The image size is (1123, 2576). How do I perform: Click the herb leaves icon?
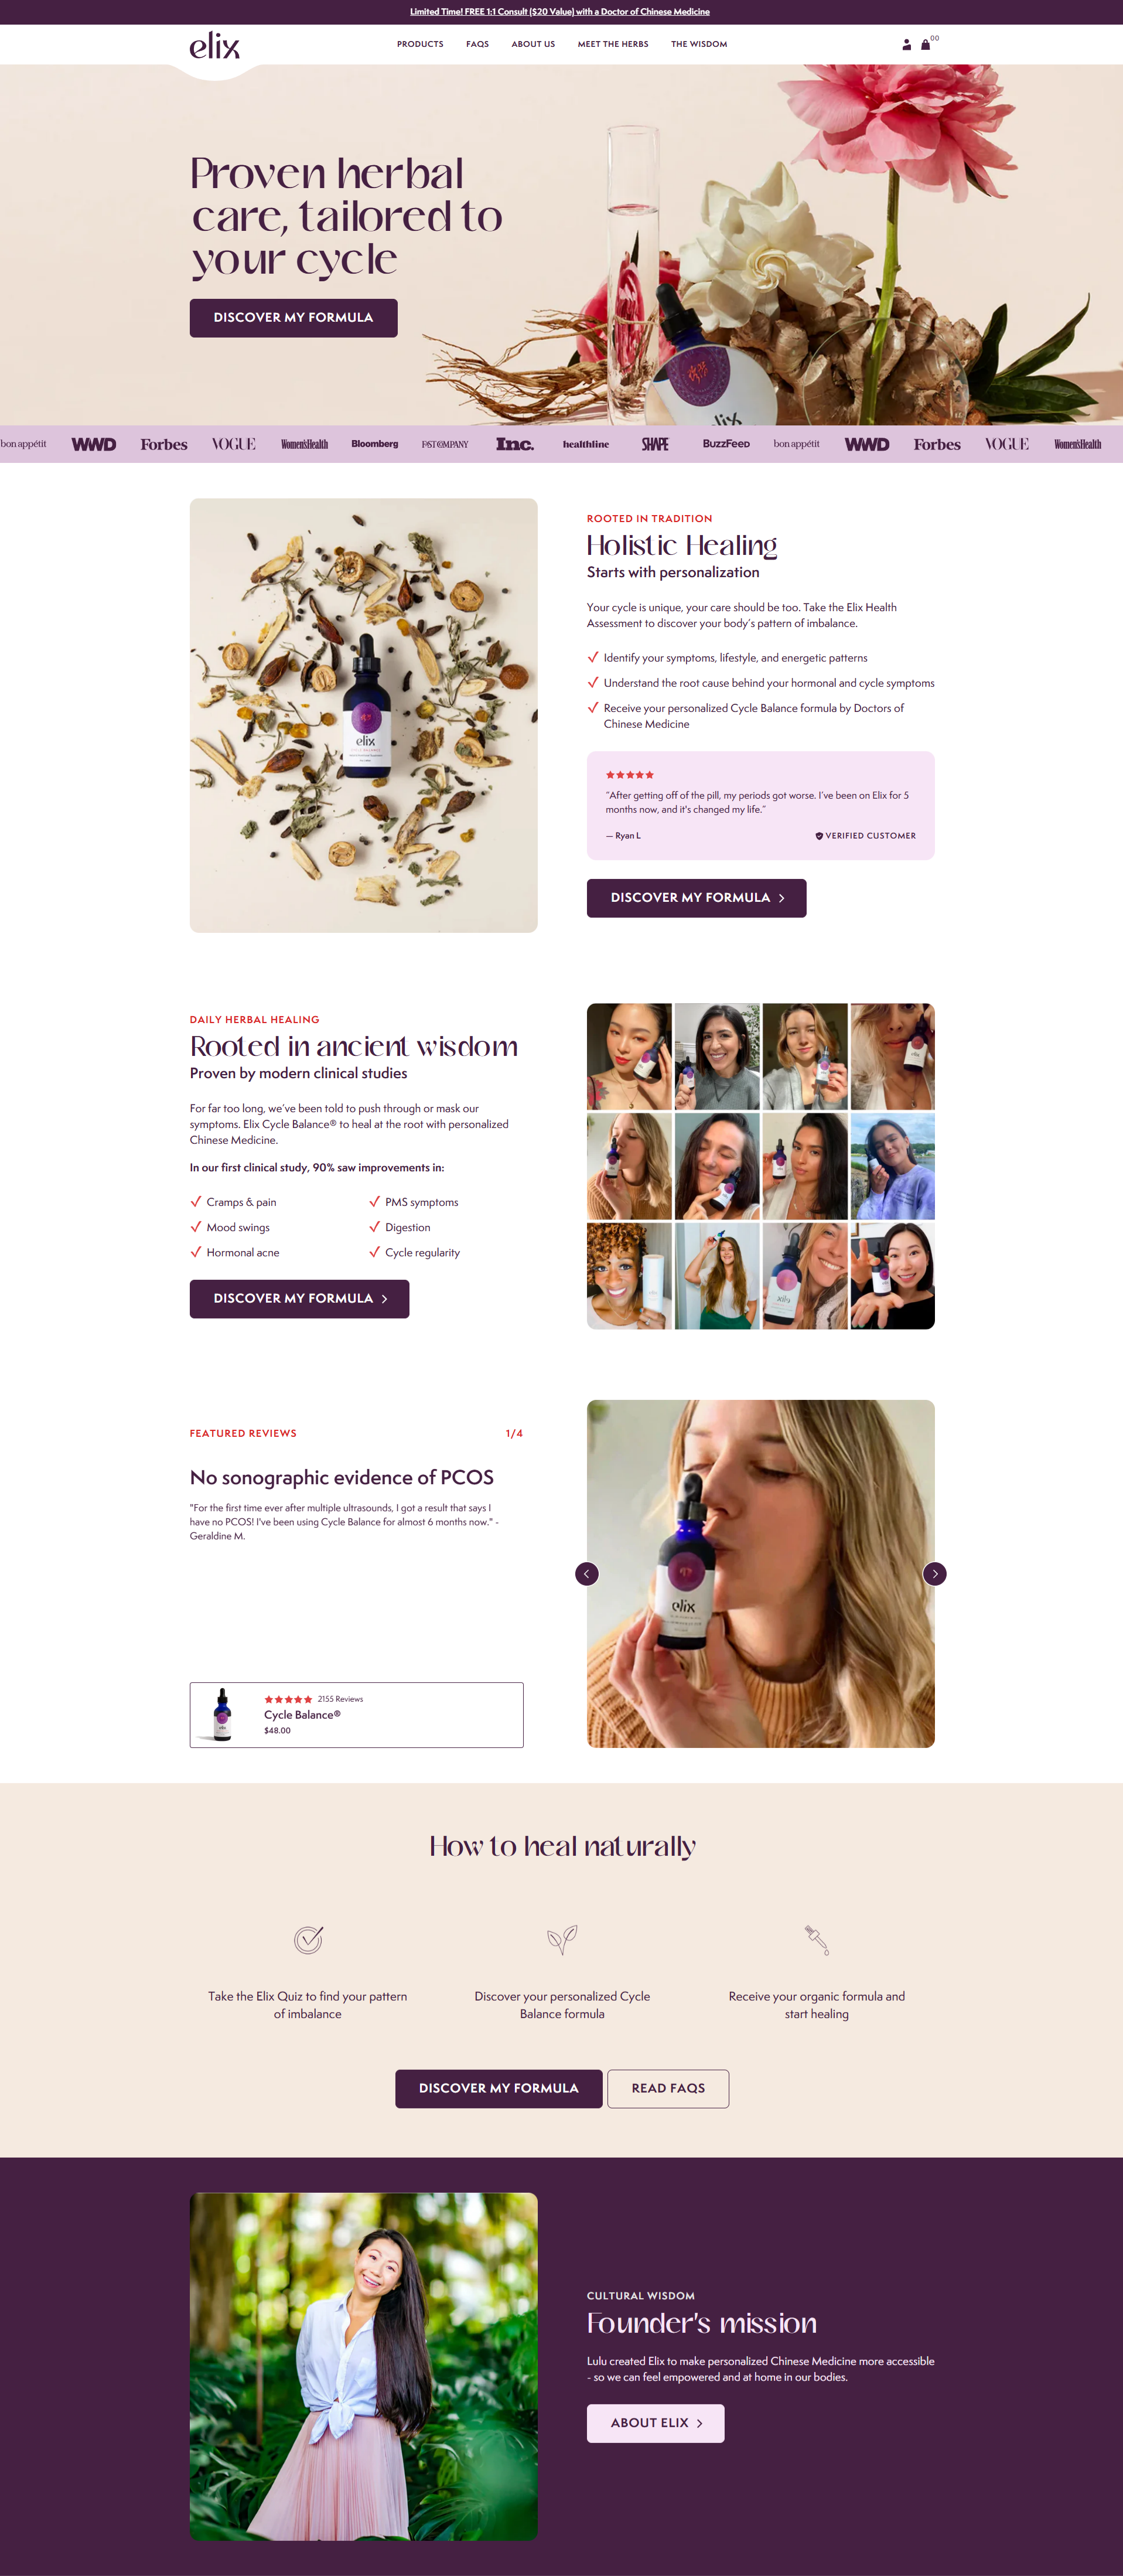pyautogui.click(x=562, y=1939)
